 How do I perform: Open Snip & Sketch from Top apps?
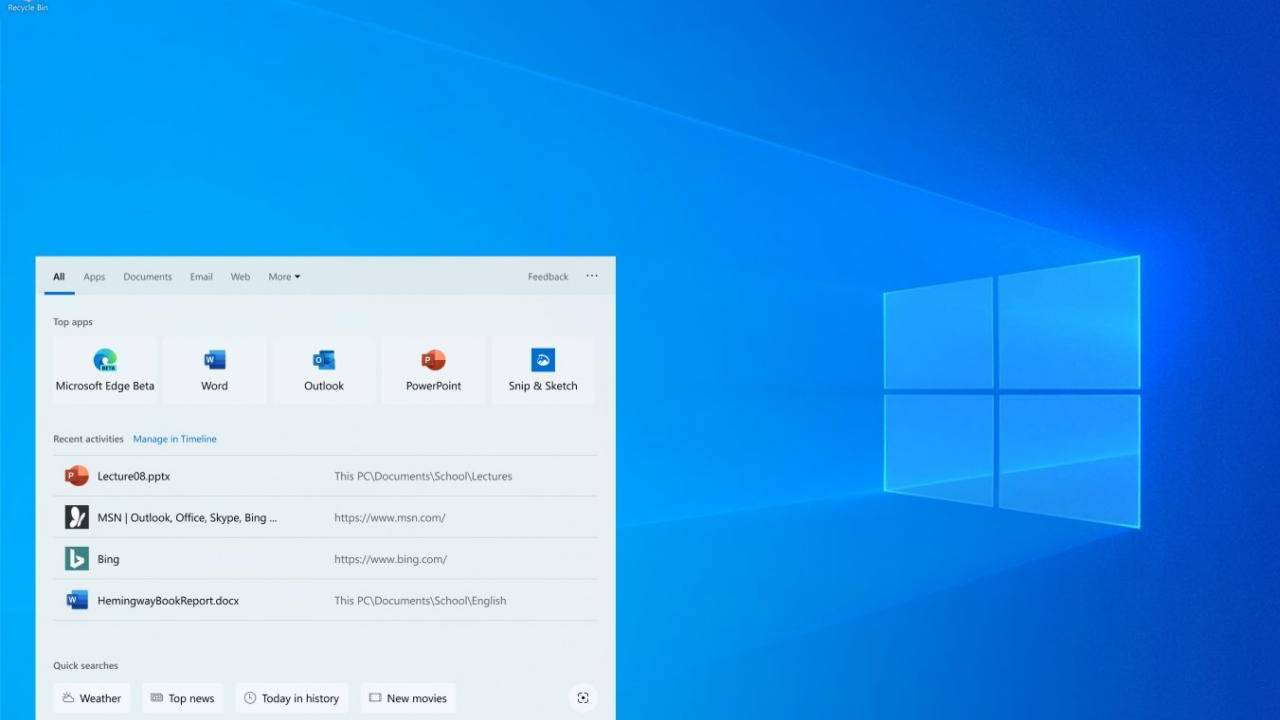[542, 368]
